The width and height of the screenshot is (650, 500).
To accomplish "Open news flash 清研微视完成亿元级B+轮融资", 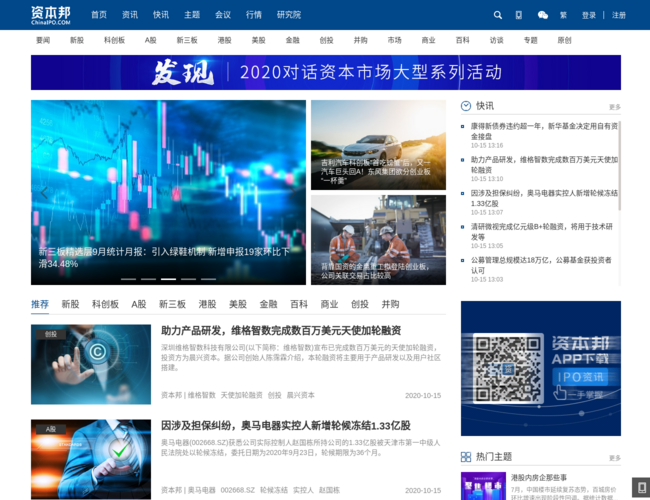I will 541,232.
